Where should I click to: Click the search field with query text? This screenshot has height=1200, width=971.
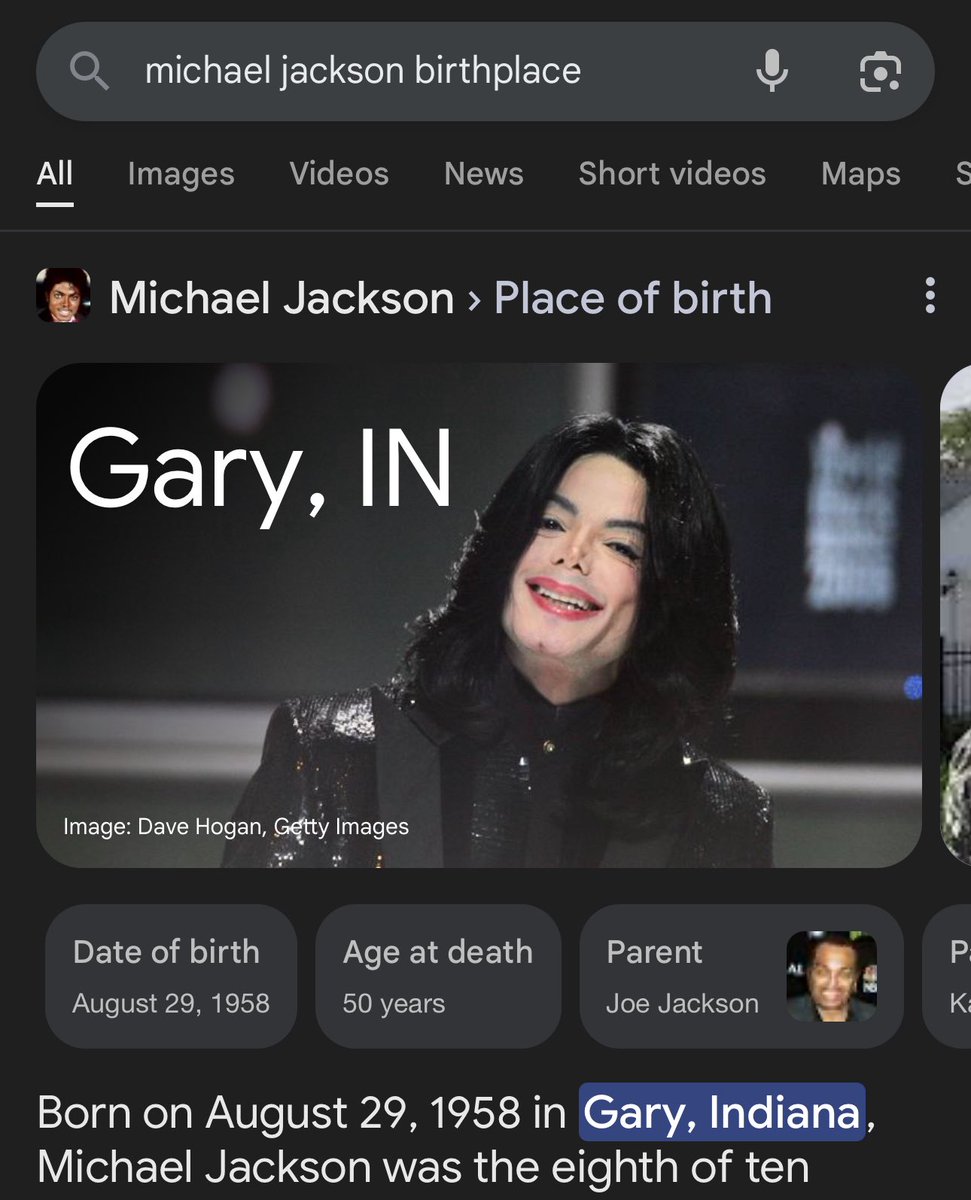[485, 71]
